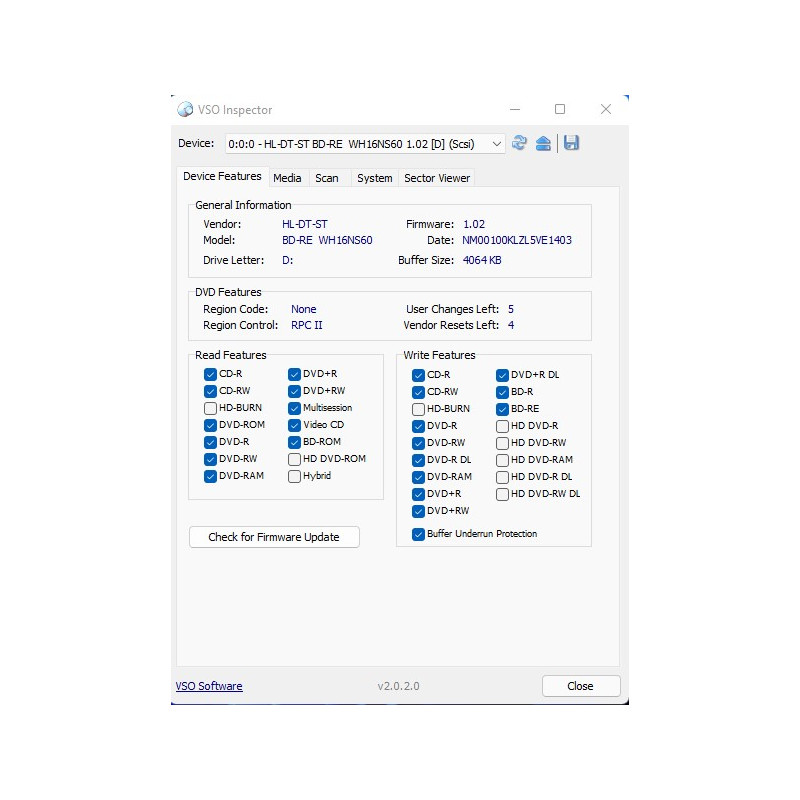
Task: Toggle the DVD-ROM read checkbox
Action: 210,425
